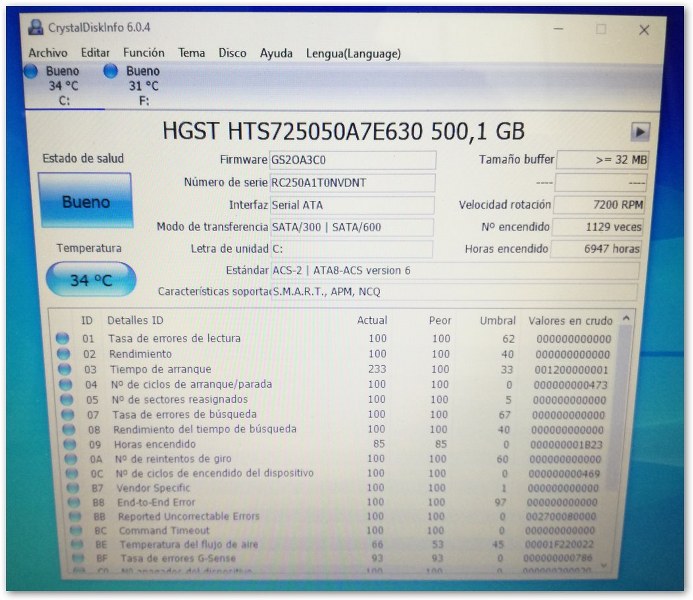Click the CrystalDiskInfo title bar app icon
The image size is (693, 600).
pyautogui.click(x=35, y=27)
